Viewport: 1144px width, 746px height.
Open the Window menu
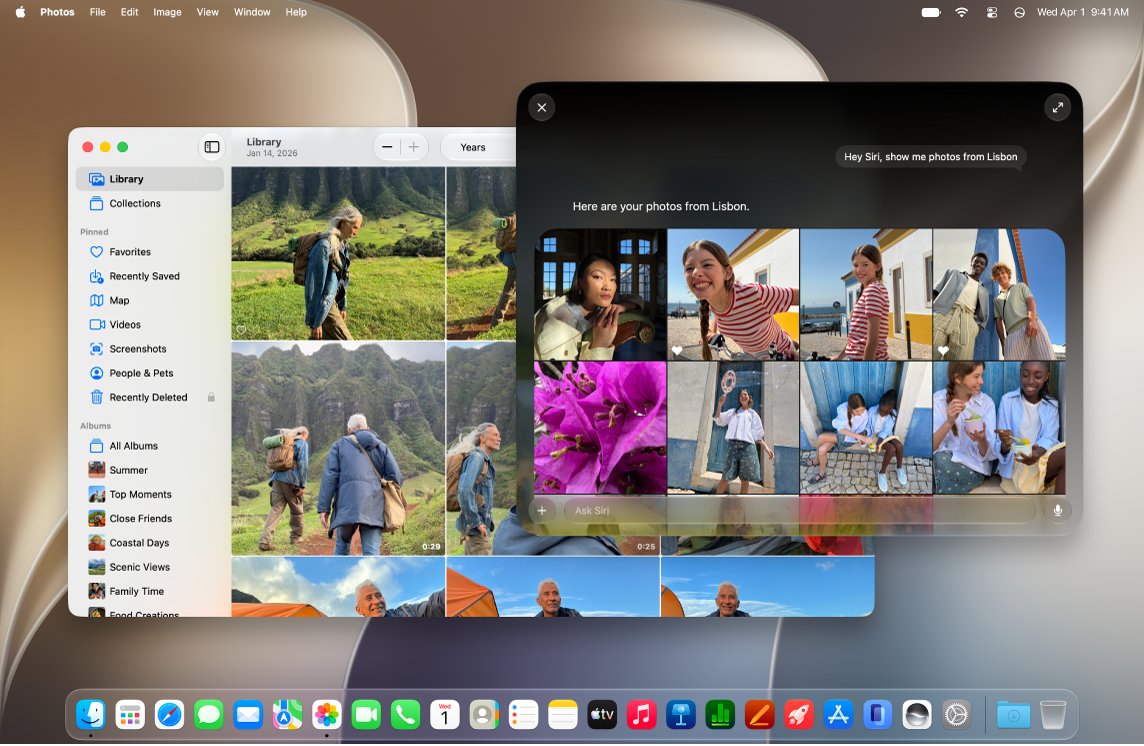pyautogui.click(x=252, y=12)
